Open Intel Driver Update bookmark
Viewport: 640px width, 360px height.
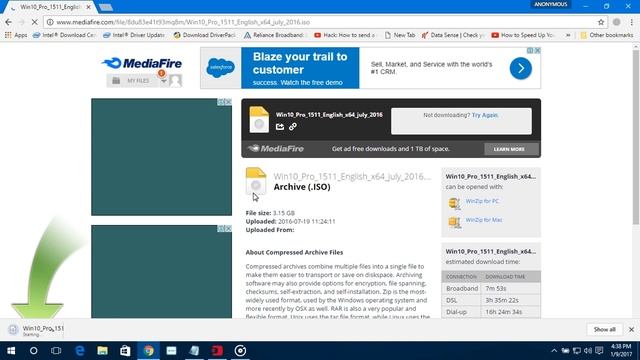[134, 35]
